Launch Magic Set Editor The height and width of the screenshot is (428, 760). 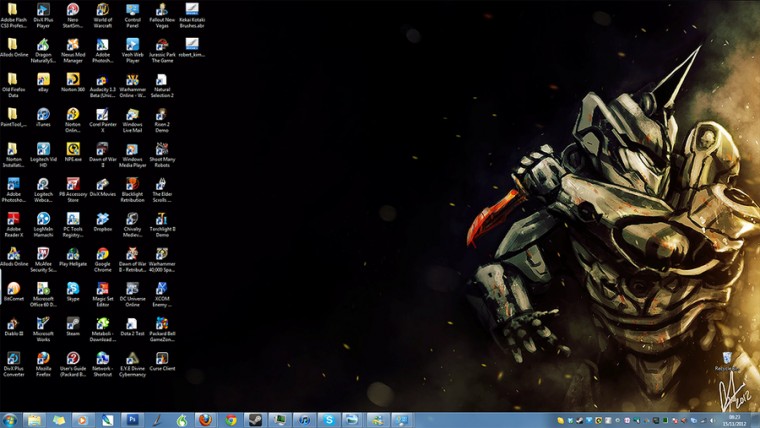103,295
